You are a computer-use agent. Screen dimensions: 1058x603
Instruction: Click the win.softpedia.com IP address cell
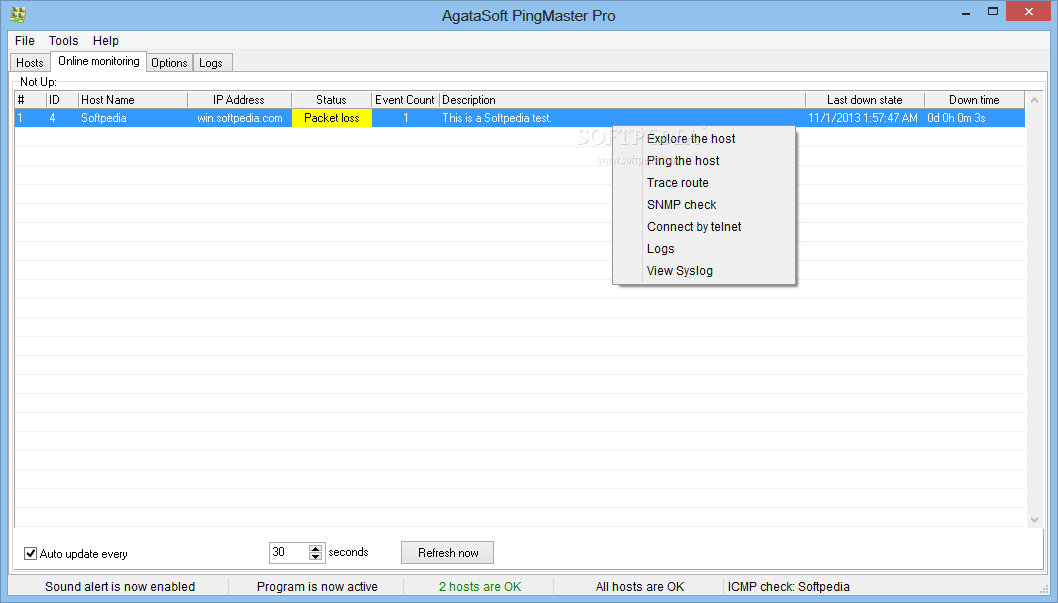(x=240, y=118)
